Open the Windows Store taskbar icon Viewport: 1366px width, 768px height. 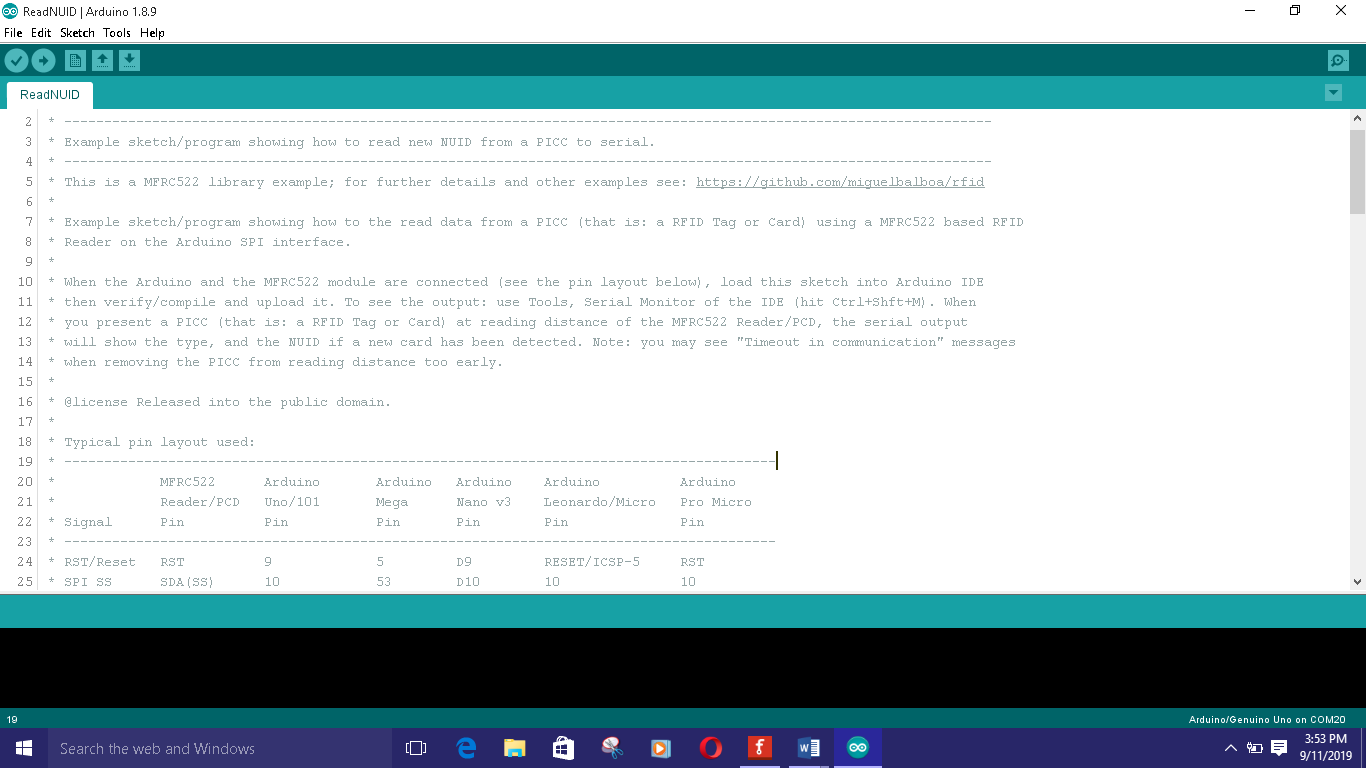click(563, 748)
